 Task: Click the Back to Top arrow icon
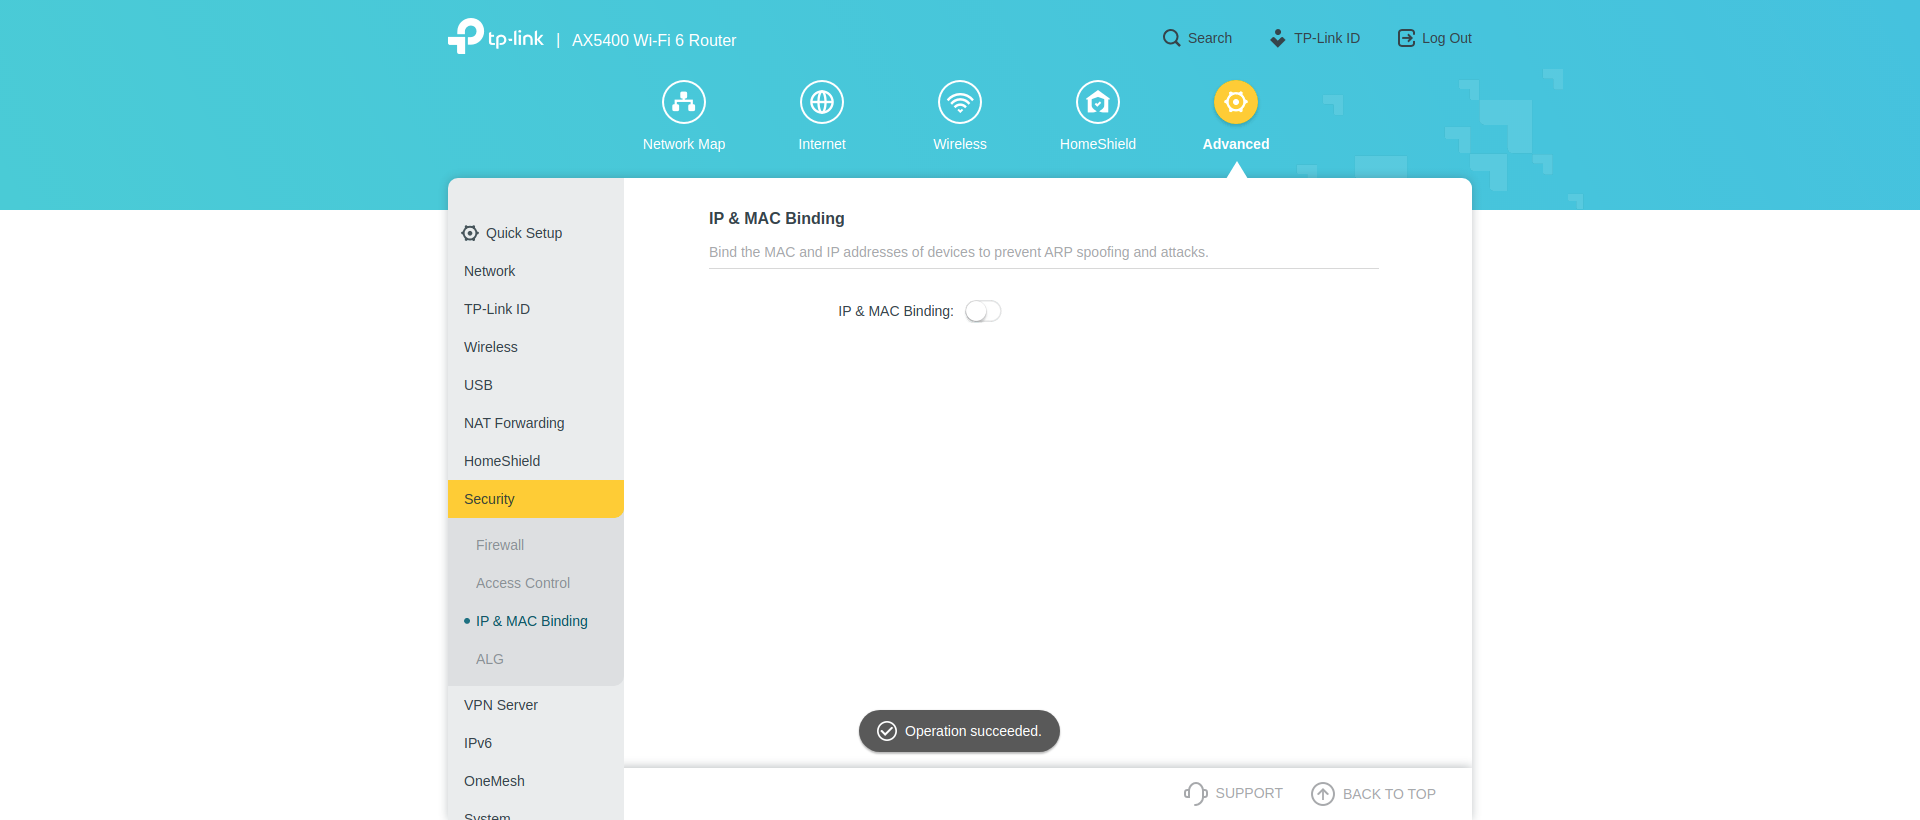point(1323,794)
